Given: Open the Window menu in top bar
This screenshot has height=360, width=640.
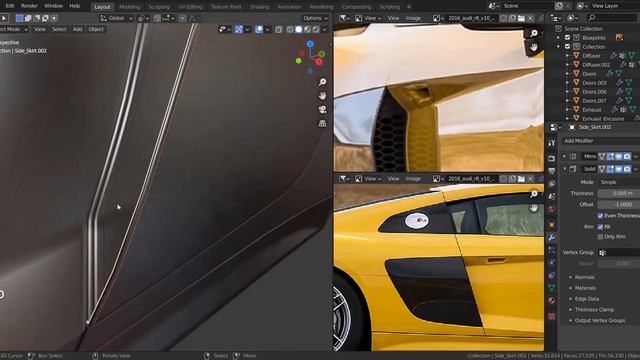Looking at the screenshot, I should click(x=53, y=6).
